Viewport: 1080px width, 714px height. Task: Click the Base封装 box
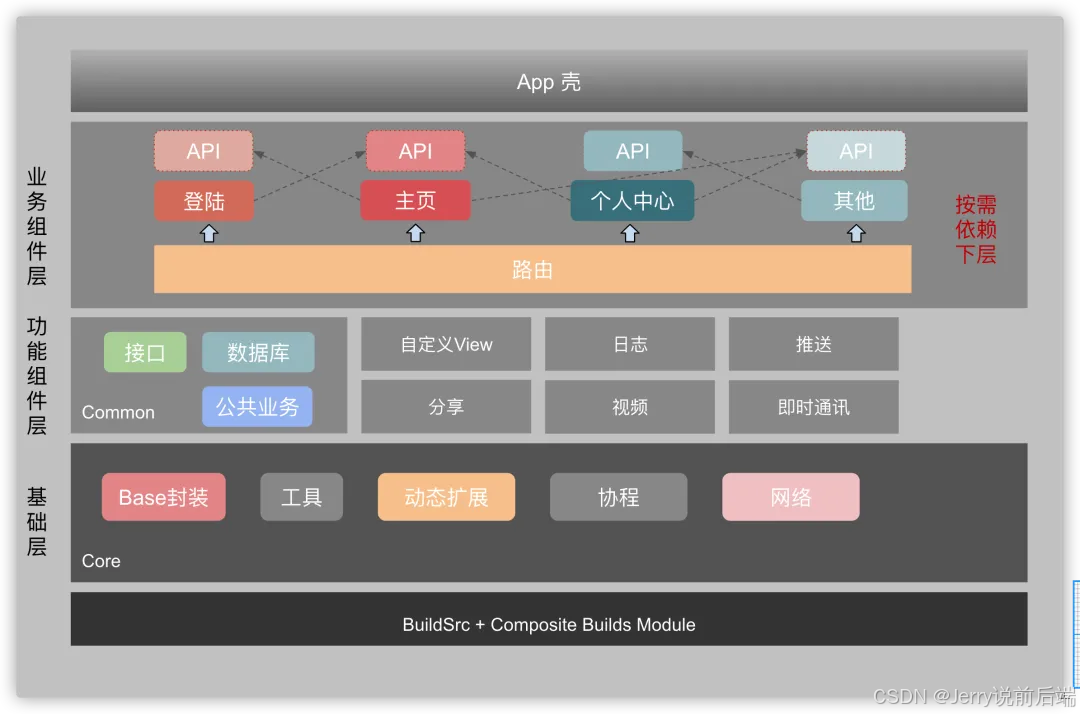click(163, 496)
